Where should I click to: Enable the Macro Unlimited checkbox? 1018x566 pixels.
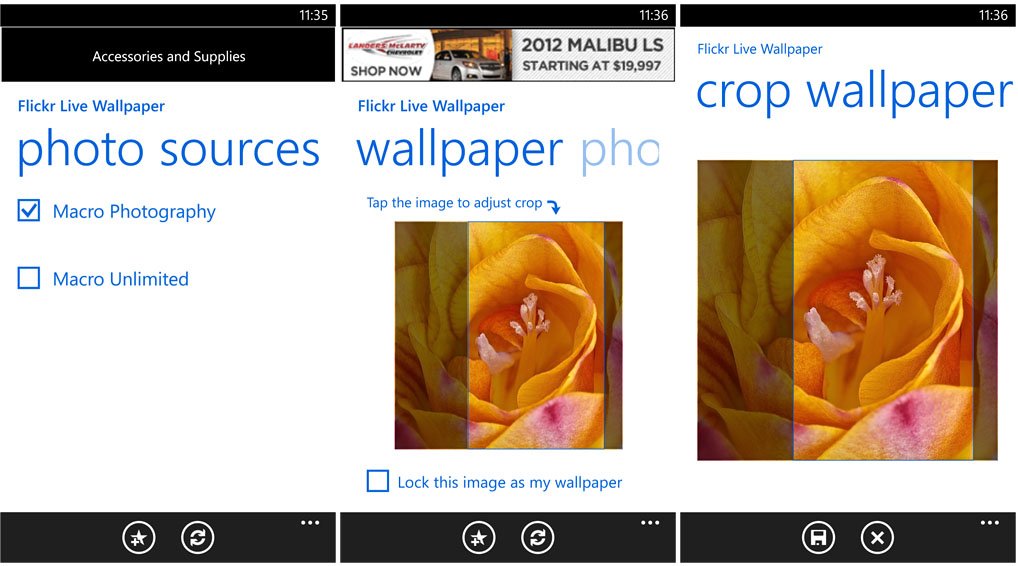(x=29, y=278)
